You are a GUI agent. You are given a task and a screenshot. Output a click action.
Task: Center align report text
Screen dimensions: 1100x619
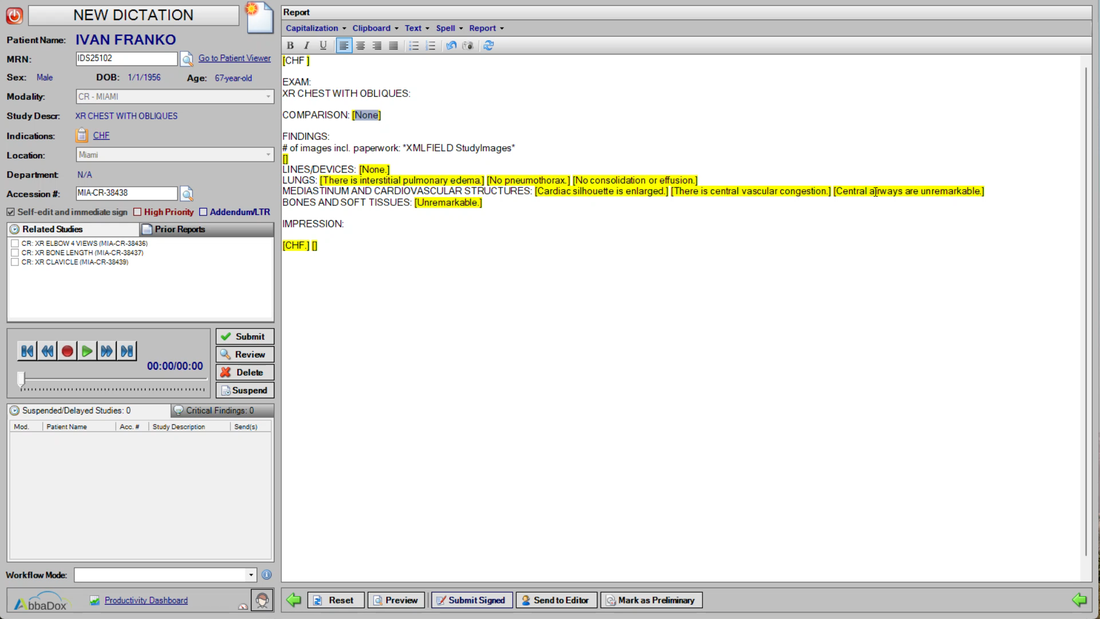361,46
